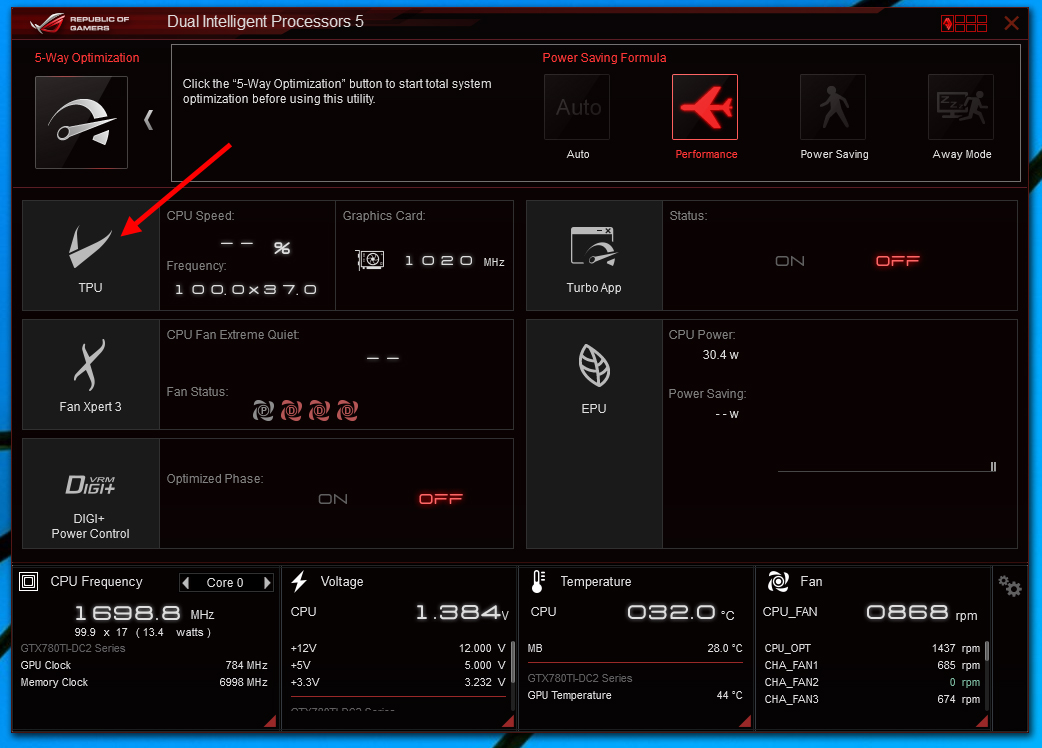Click the window layout grid icon

(964, 24)
